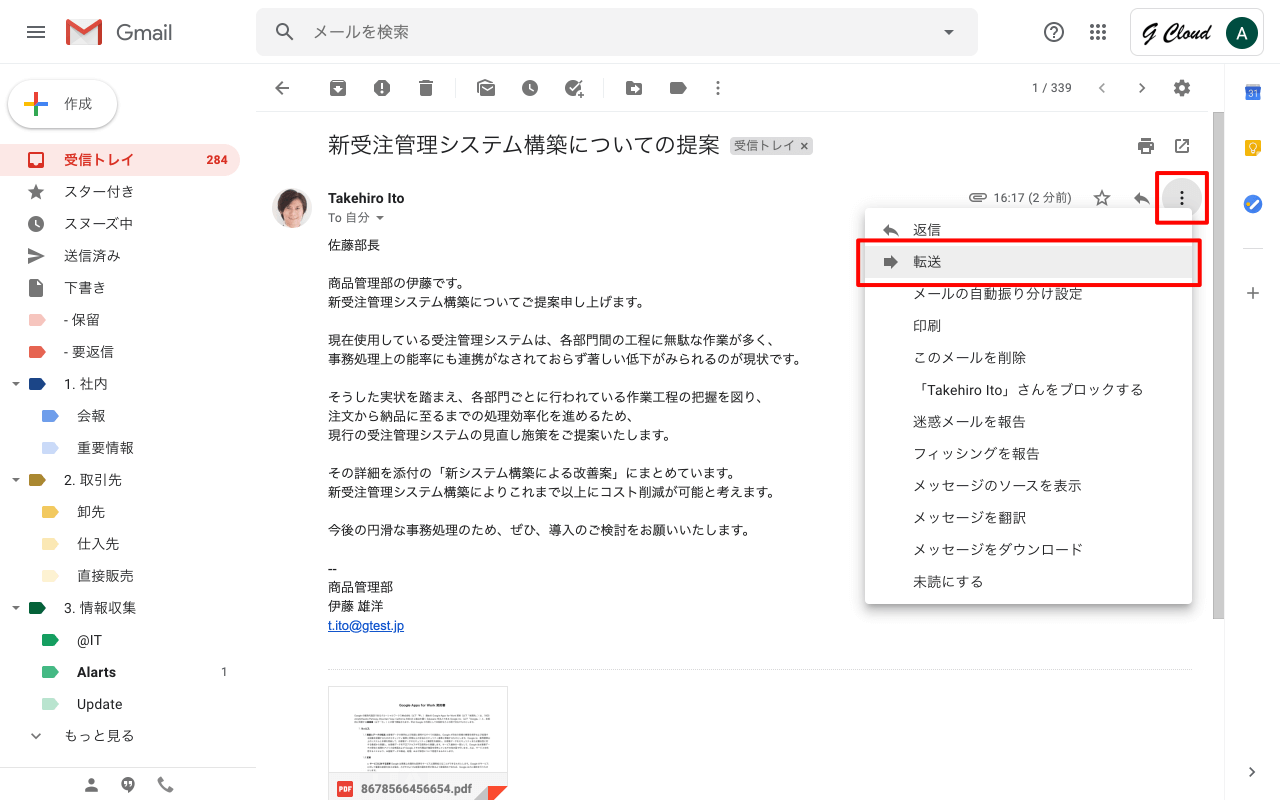
Task: Archive this email
Action: [x=338, y=88]
